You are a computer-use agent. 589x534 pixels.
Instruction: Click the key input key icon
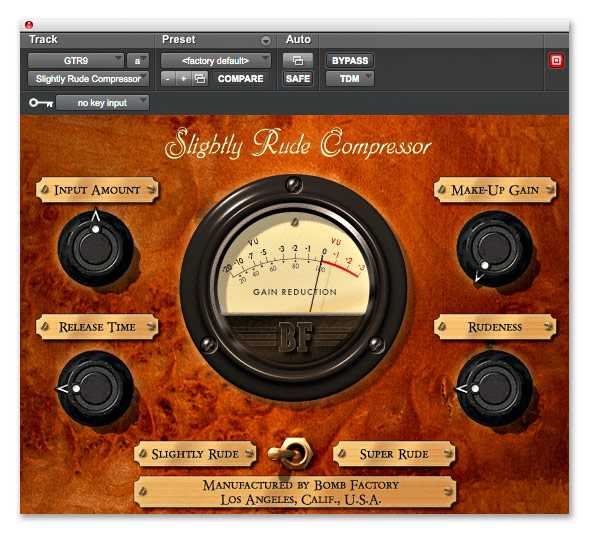[x=41, y=103]
